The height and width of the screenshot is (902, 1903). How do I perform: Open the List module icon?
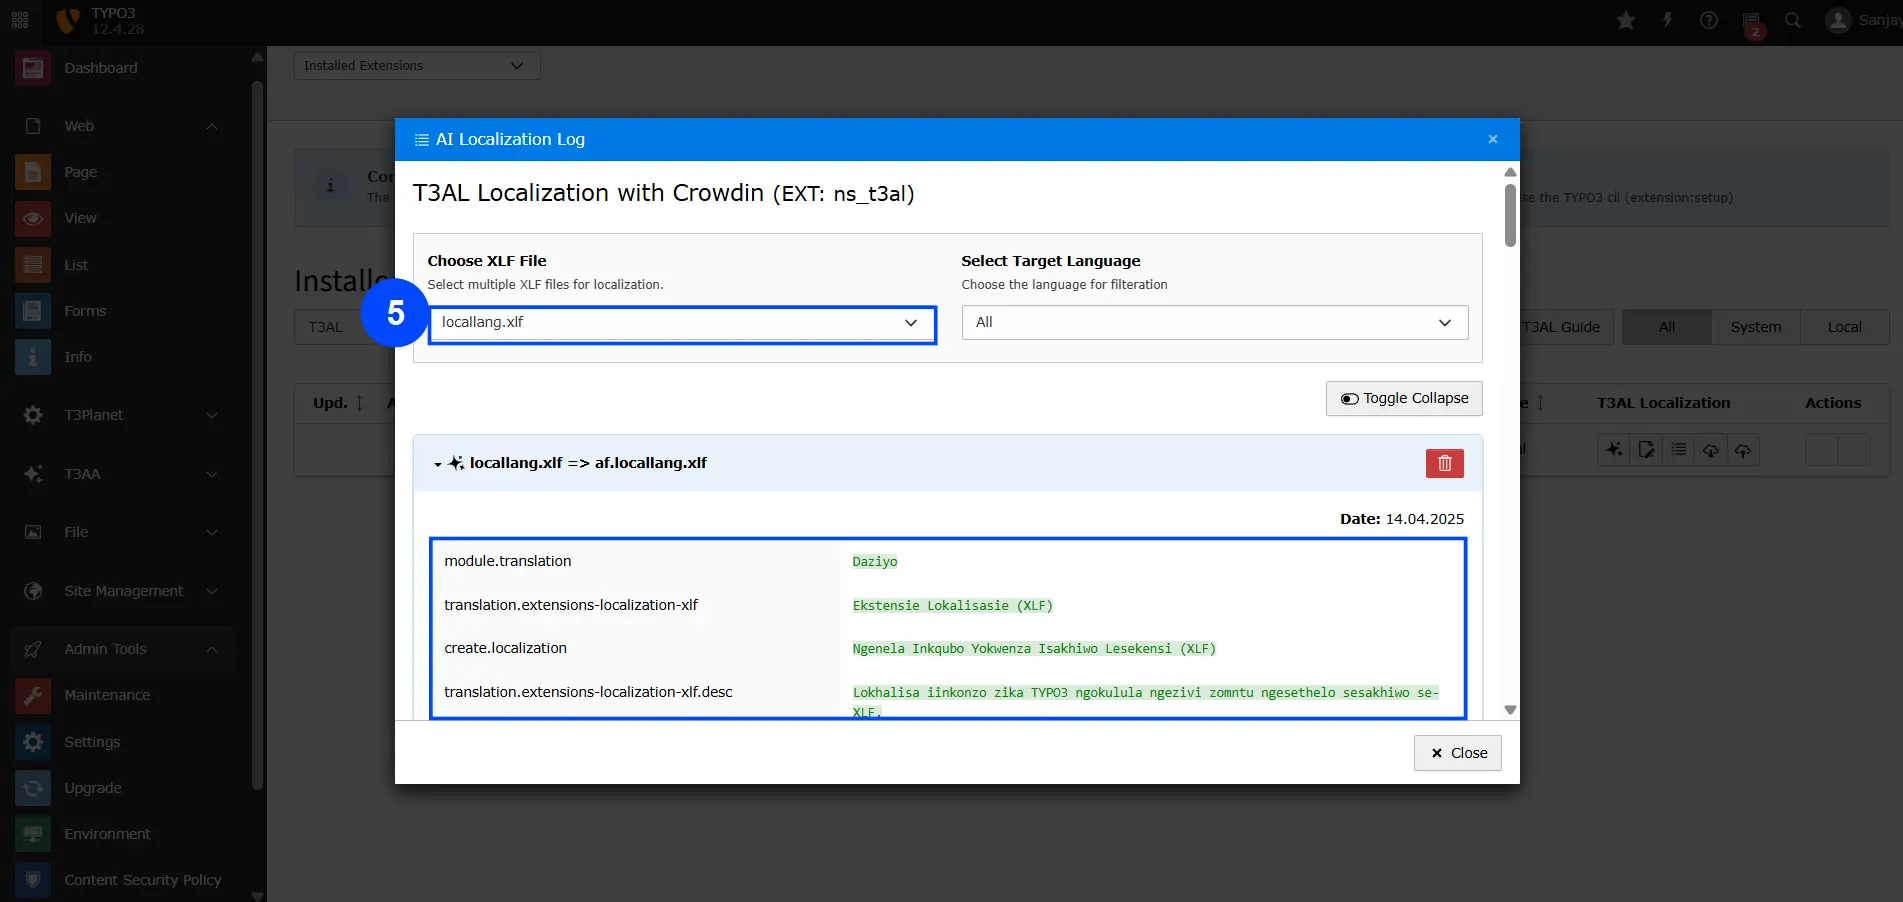click(x=33, y=265)
